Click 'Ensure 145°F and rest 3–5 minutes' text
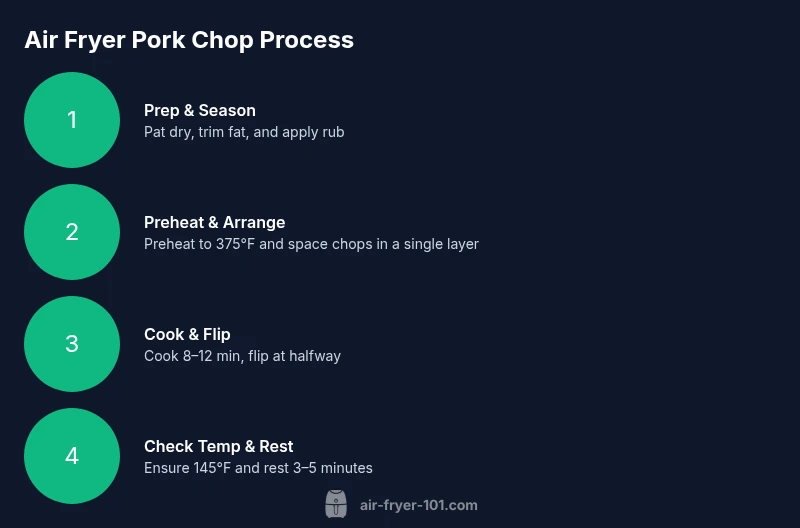 click(x=258, y=468)
